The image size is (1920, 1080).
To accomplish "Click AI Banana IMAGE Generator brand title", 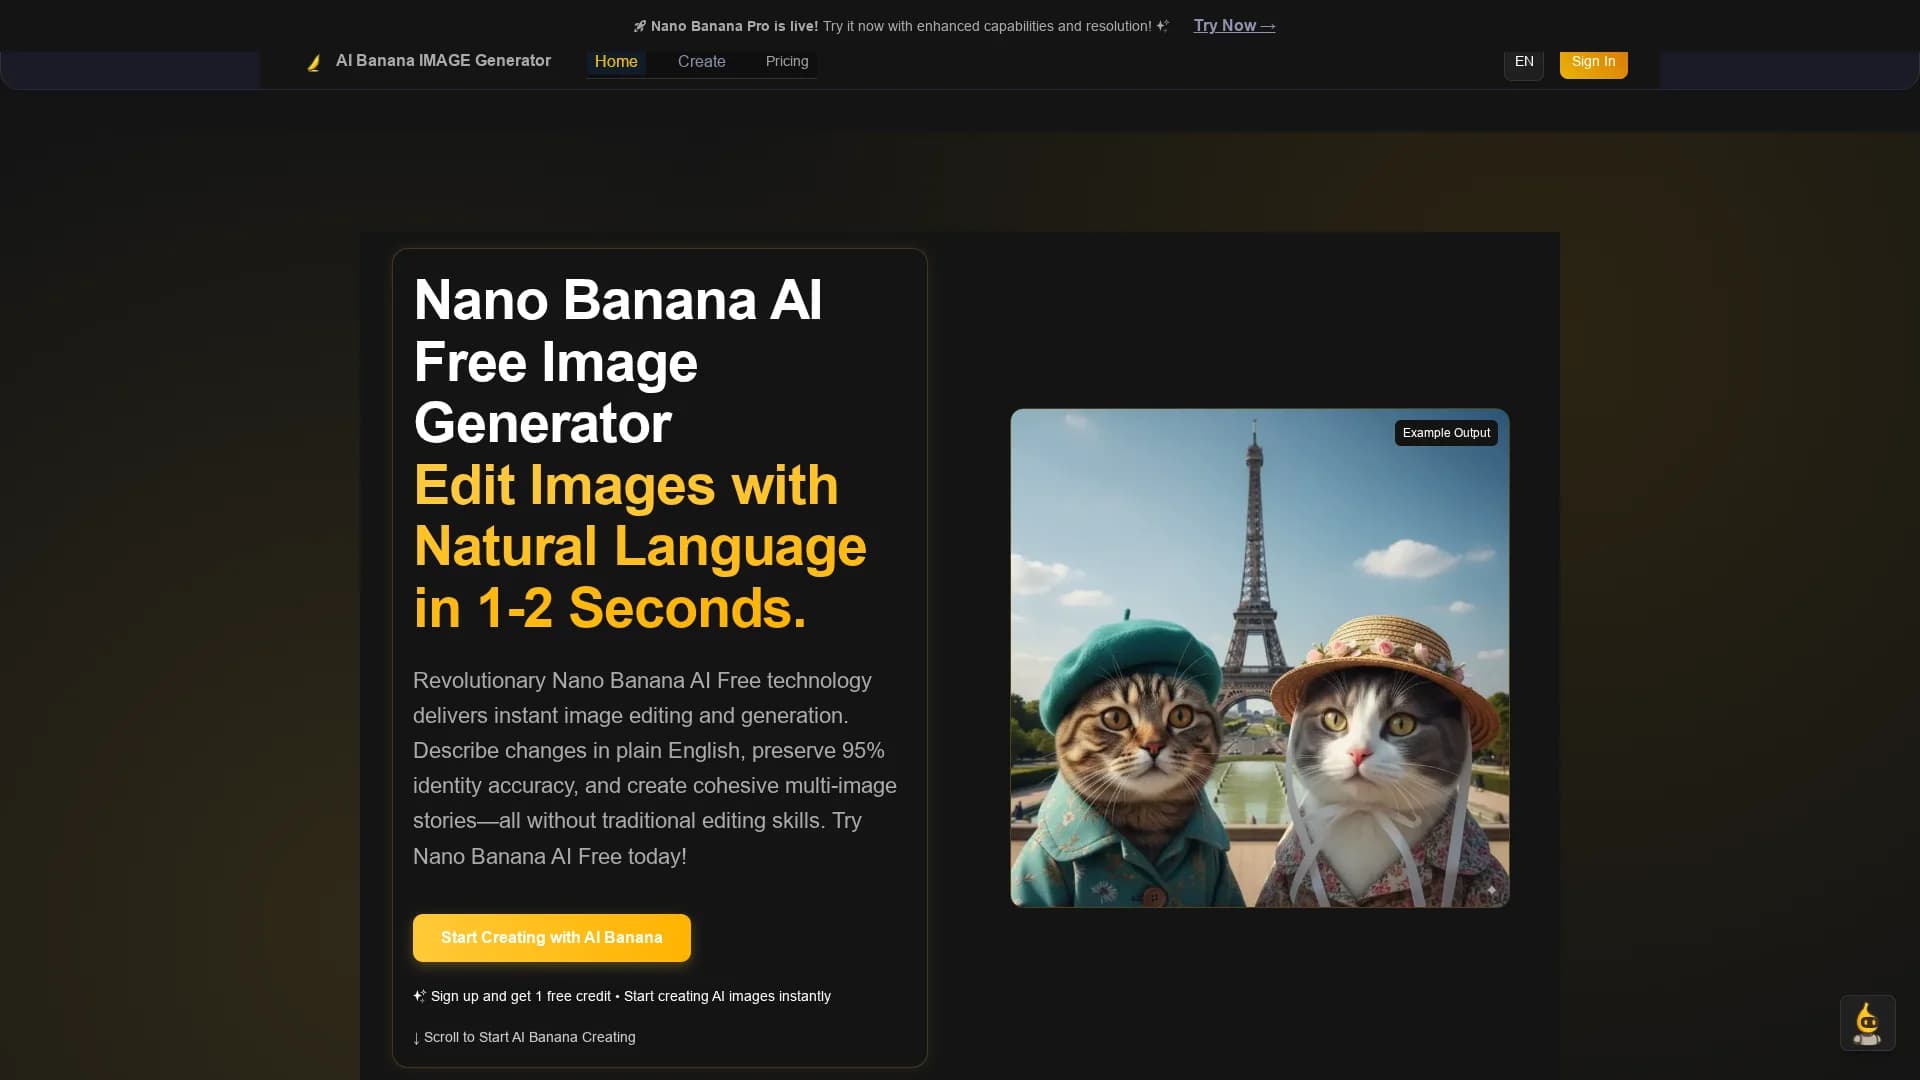I will point(443,61).
